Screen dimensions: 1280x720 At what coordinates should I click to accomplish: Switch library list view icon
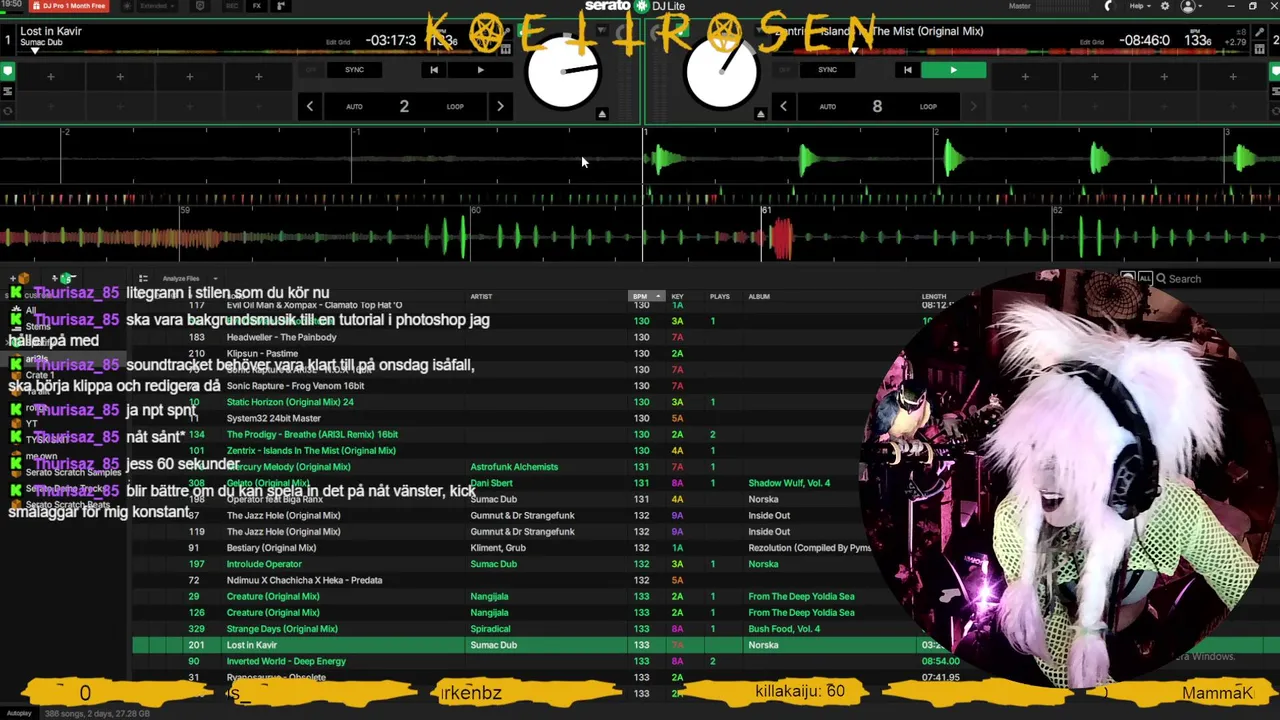pyautogui.click(x=143, y=279)
